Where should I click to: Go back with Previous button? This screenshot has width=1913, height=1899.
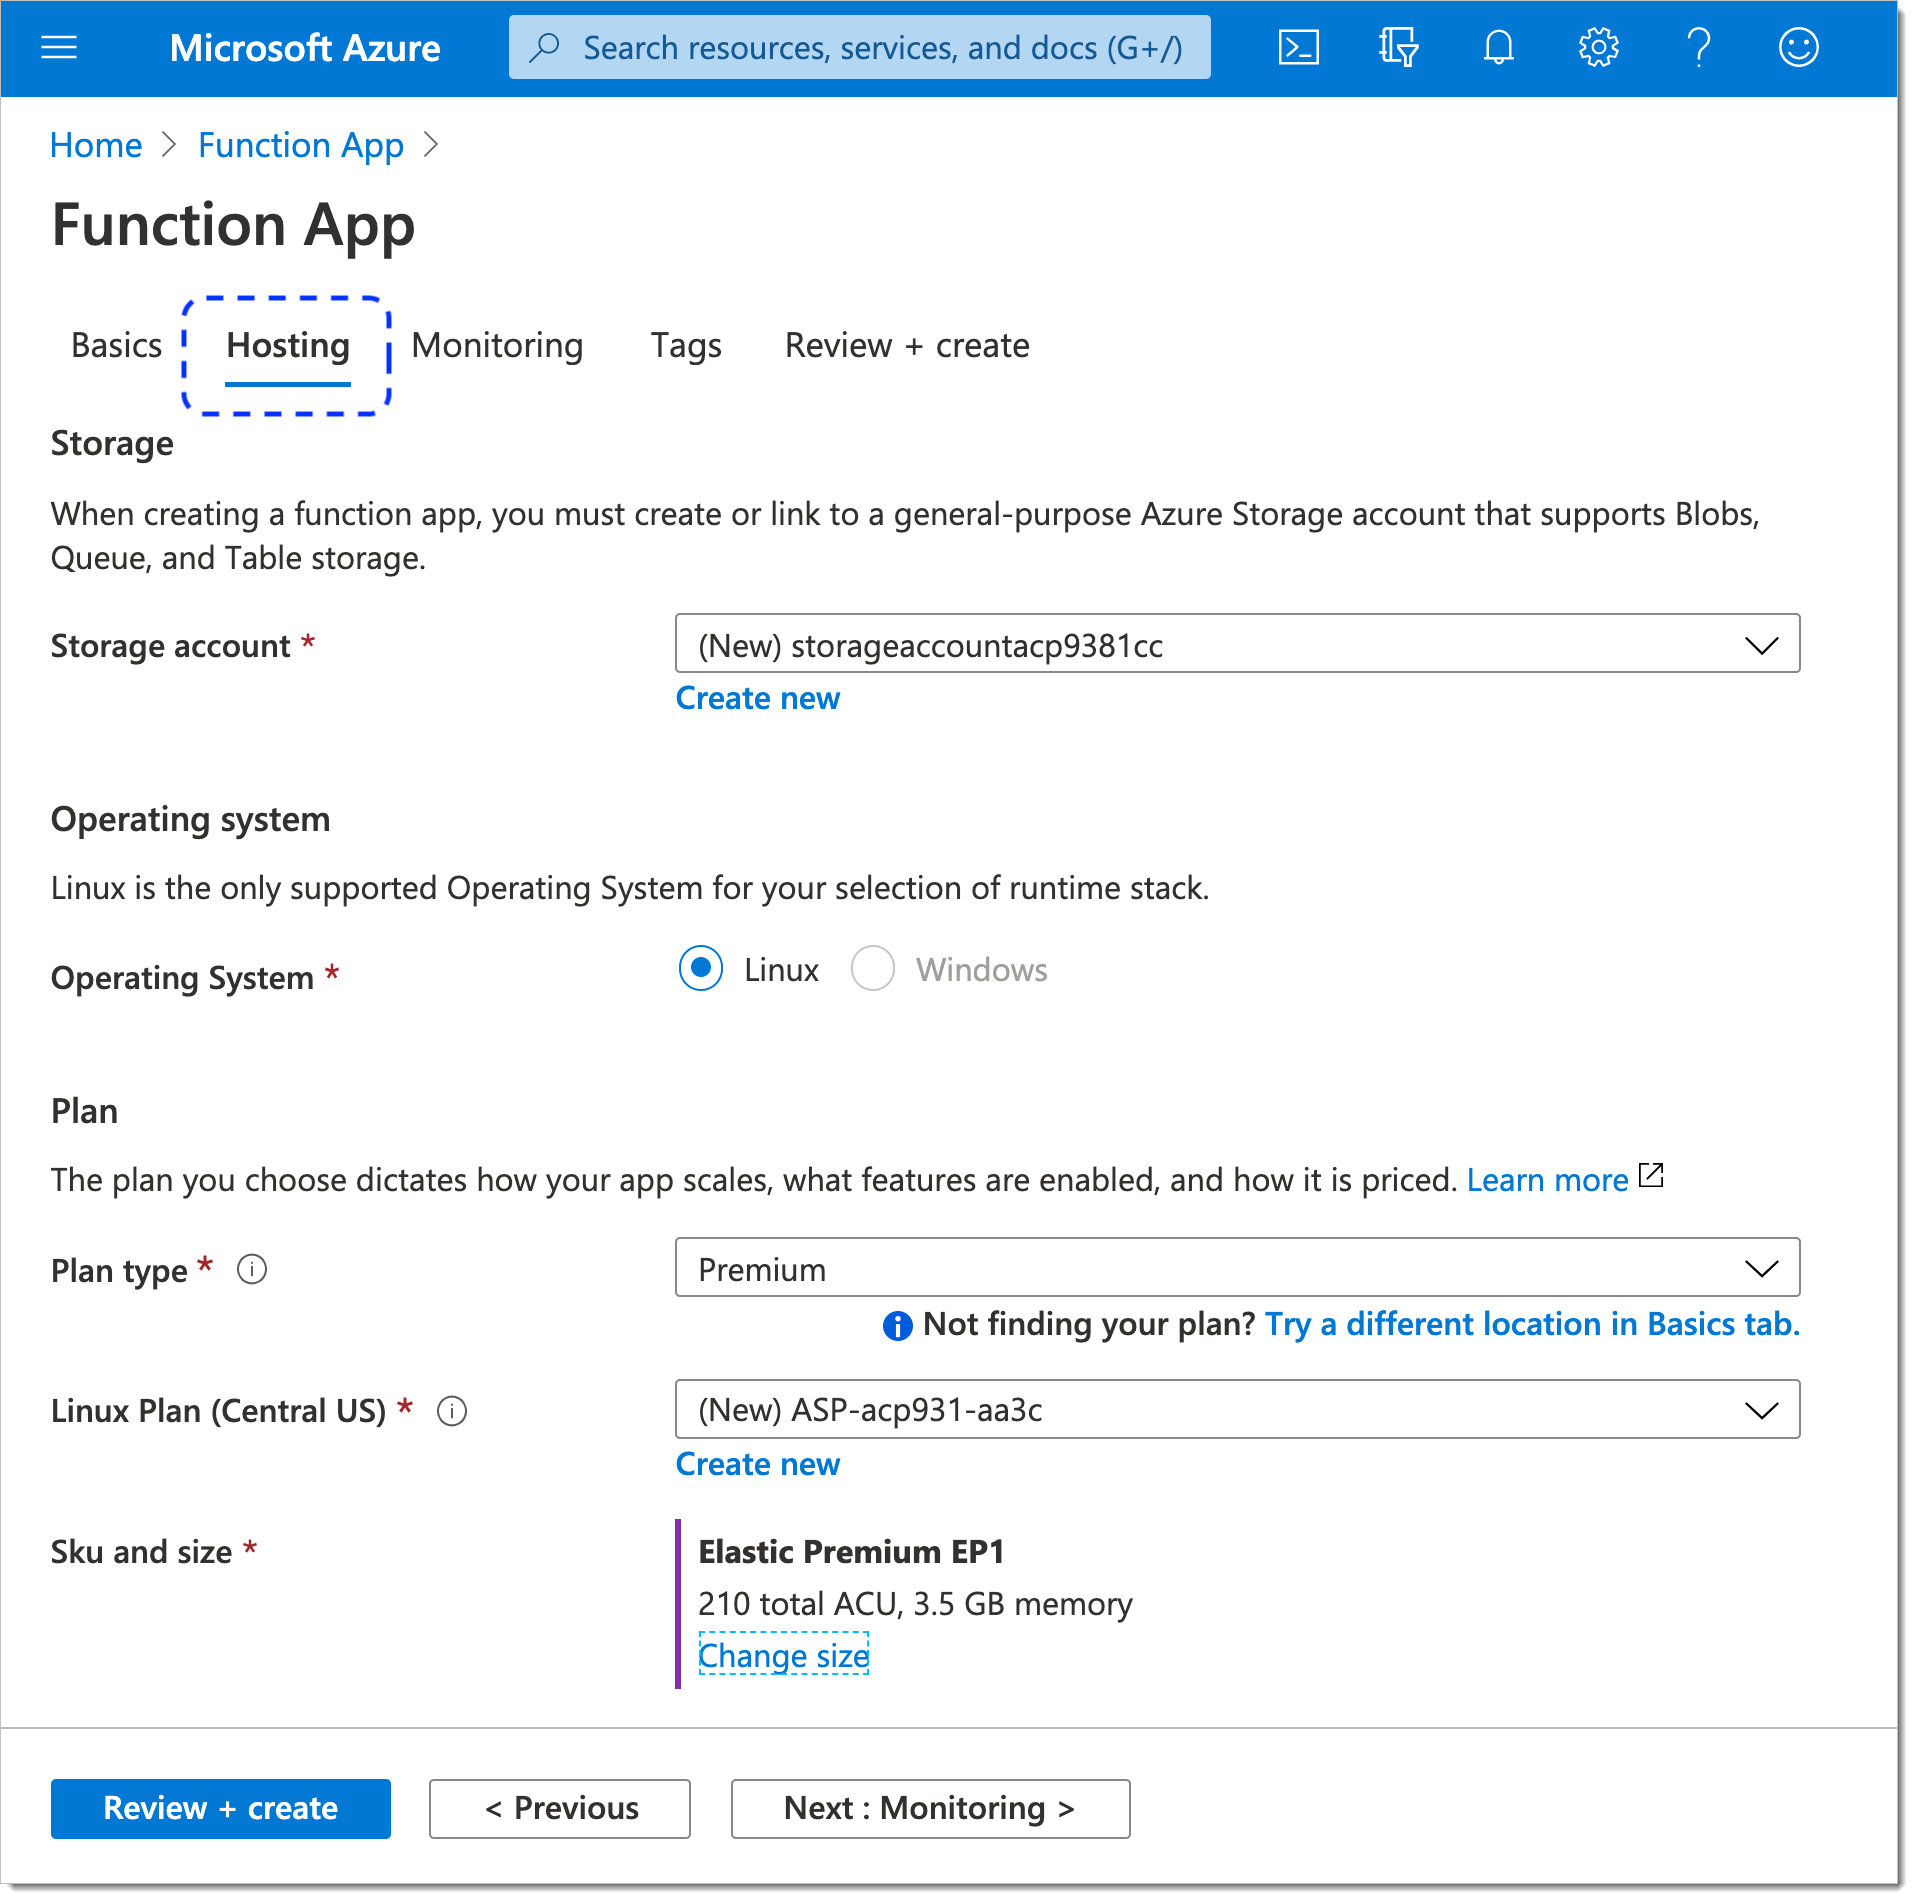(x=560, y=1808)
